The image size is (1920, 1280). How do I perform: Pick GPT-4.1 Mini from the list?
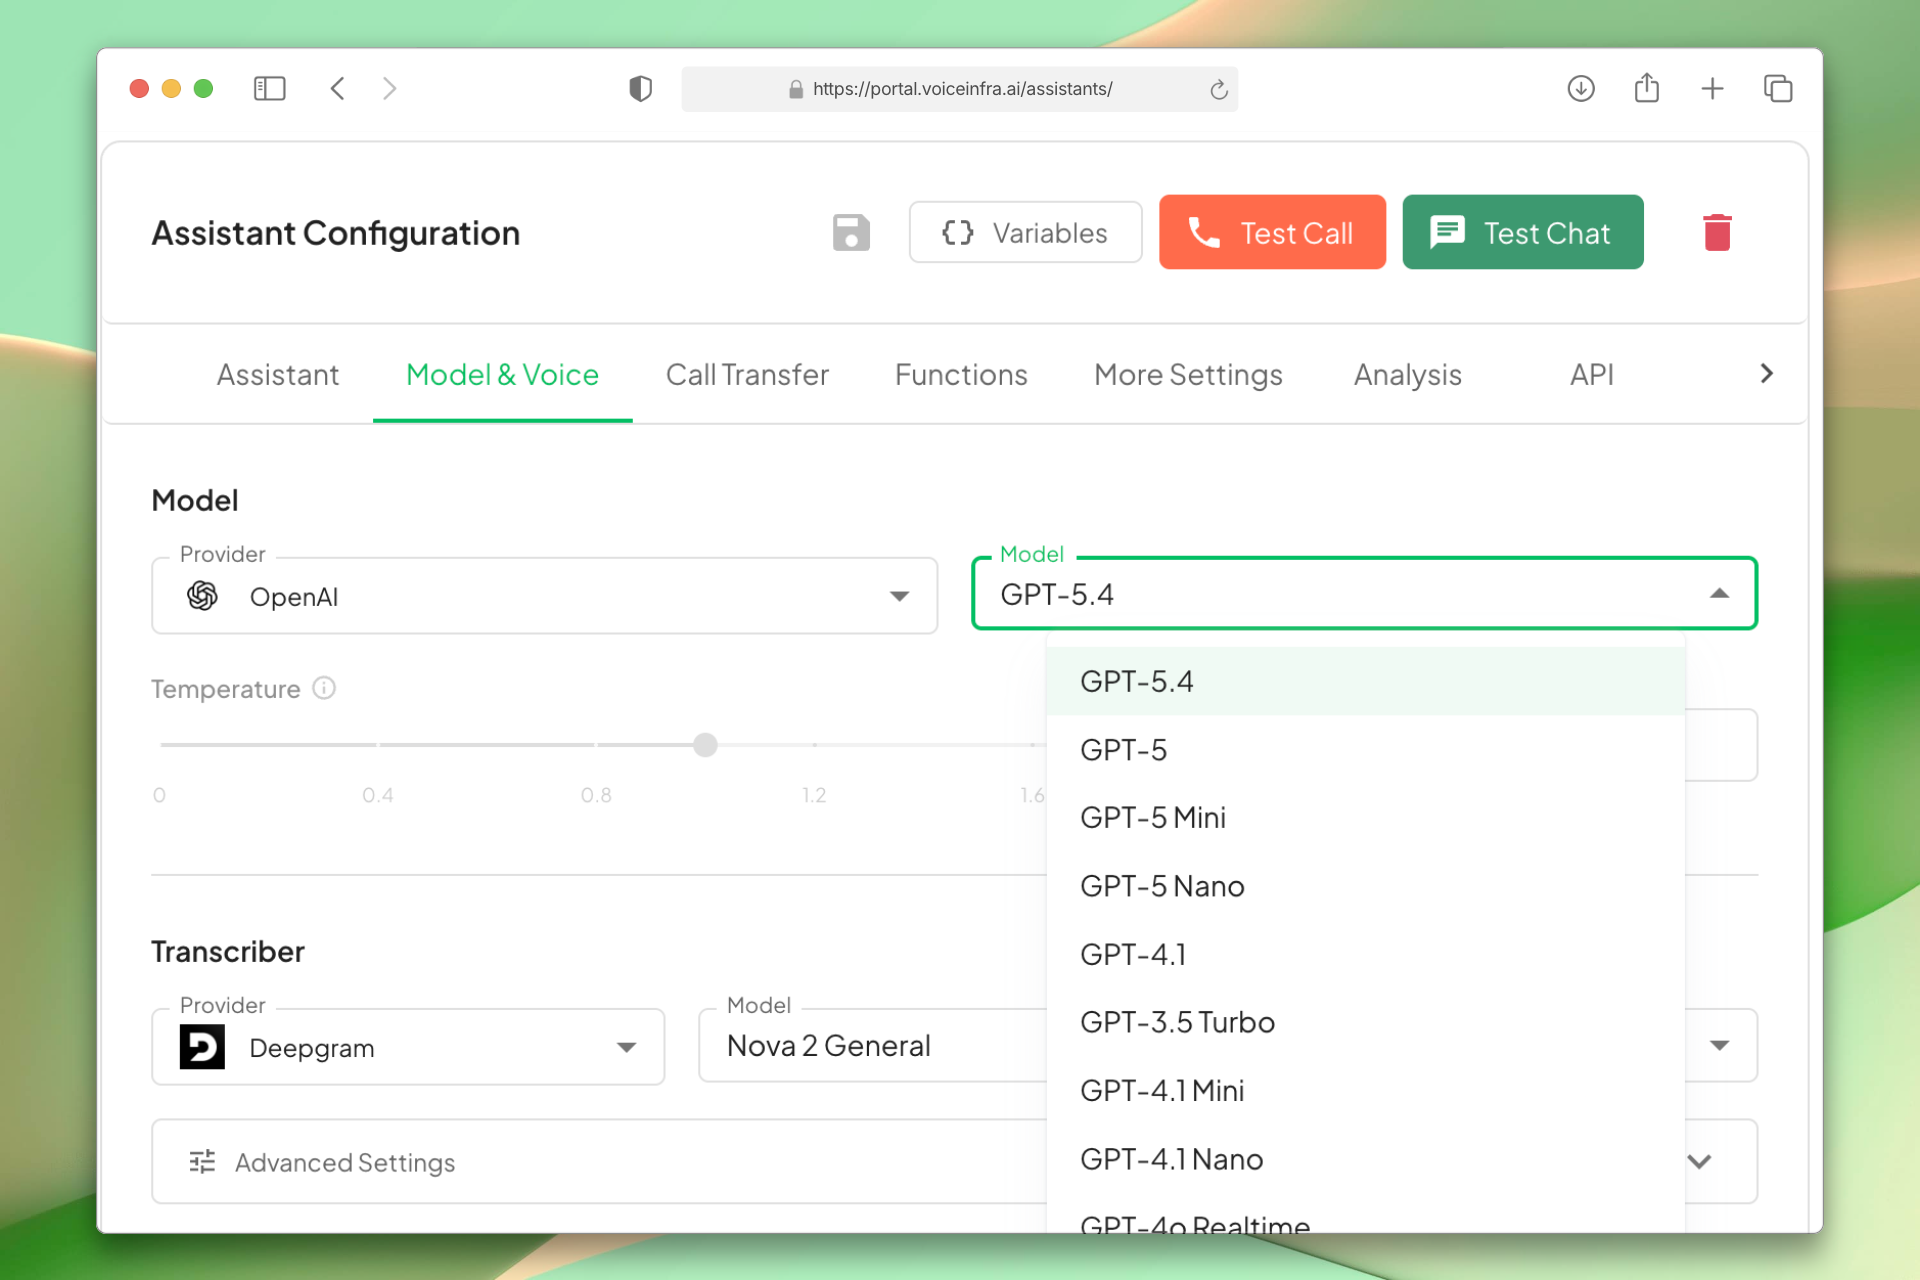1365,1090
